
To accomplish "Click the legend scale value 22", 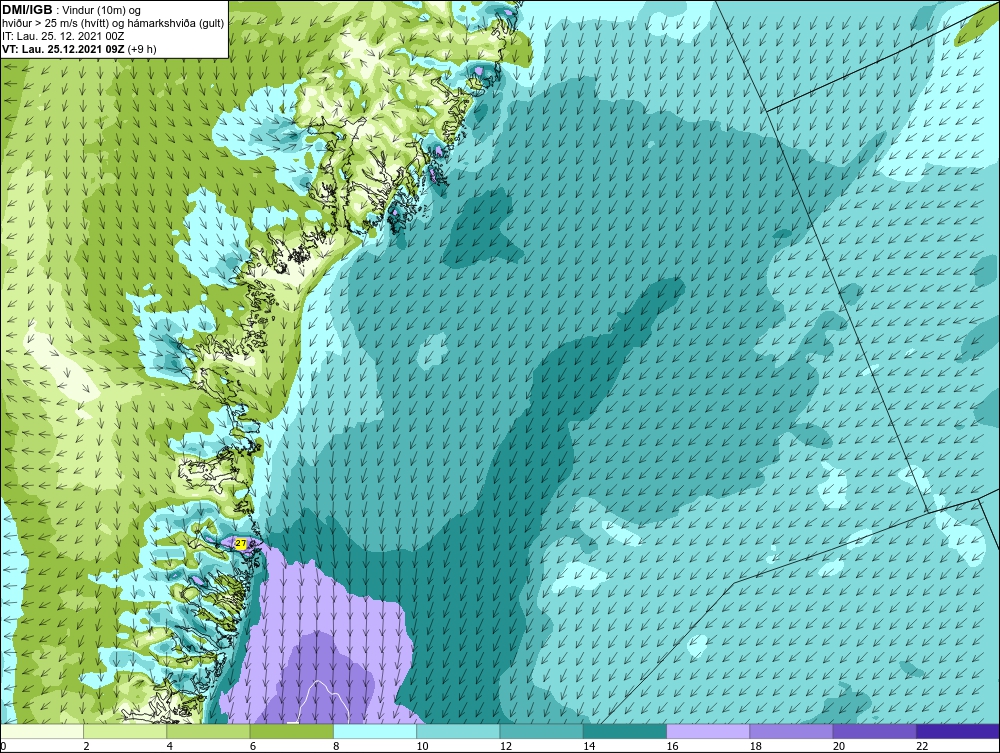I will 922,747.
